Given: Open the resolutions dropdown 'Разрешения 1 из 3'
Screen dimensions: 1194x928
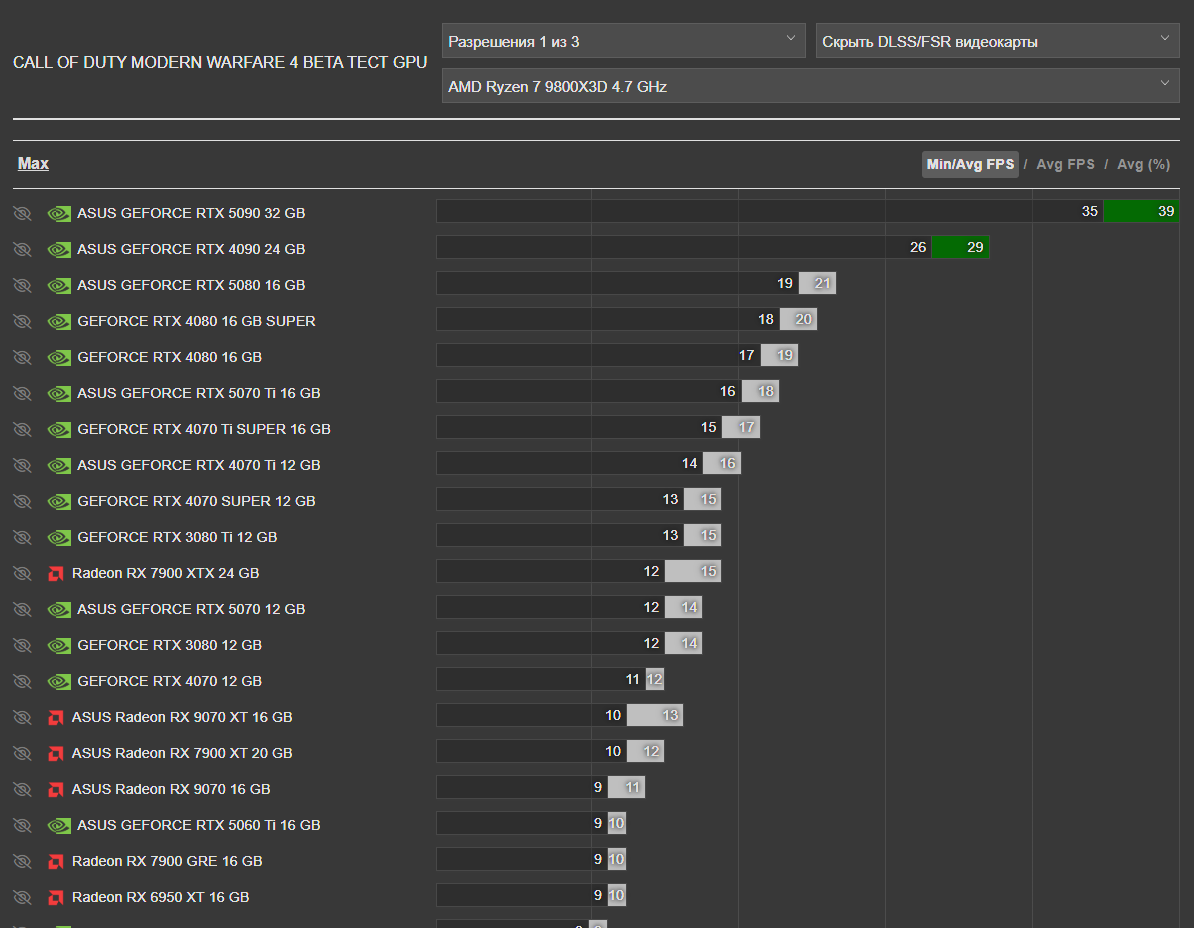Looking at the screenshot, I should coord(623,41).
